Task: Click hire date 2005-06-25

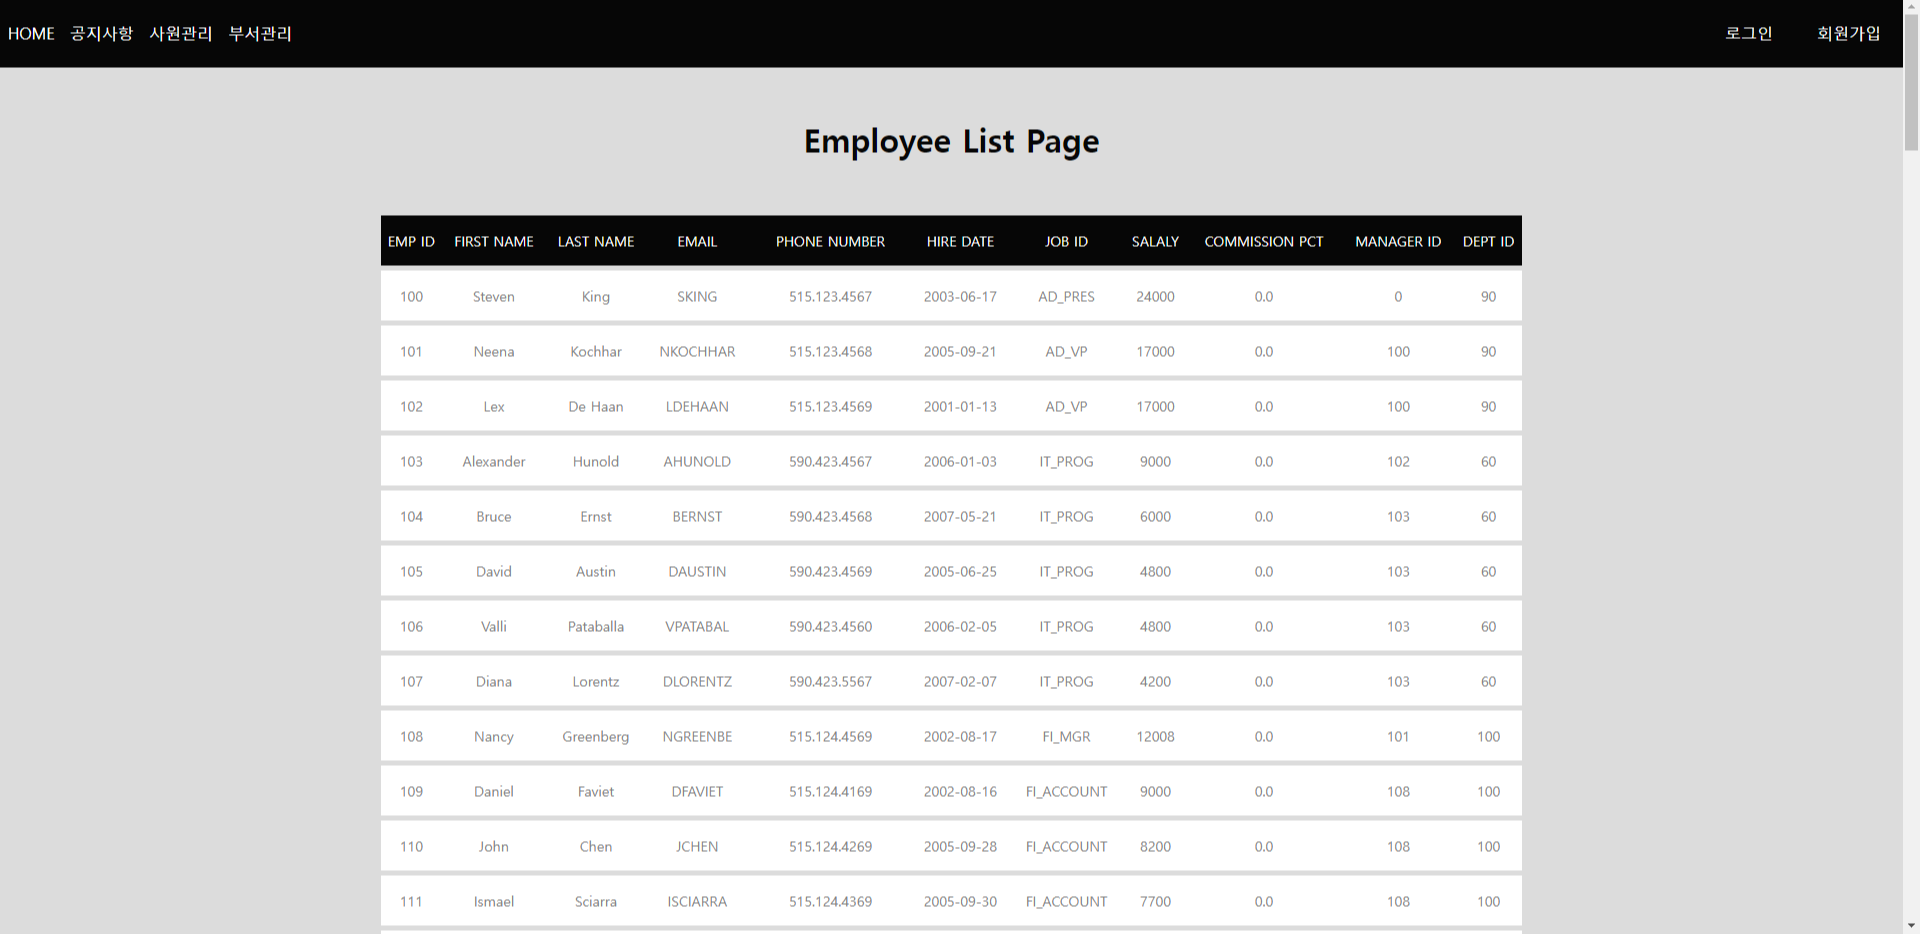Action: coord(960,571)
